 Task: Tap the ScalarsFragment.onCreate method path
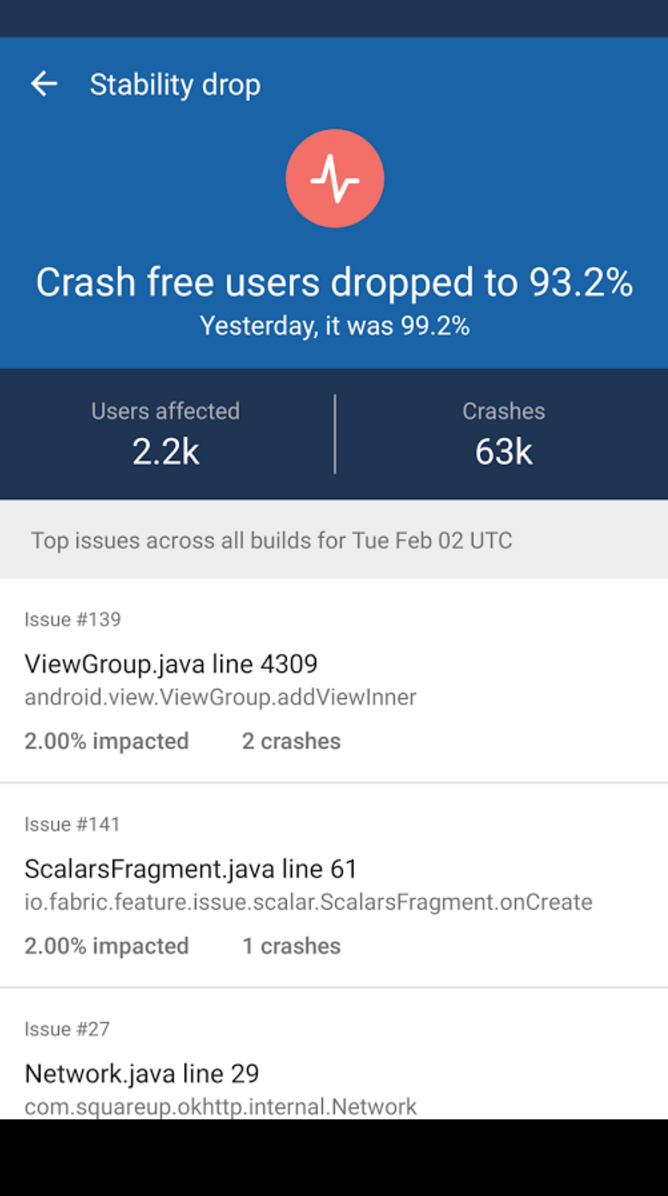coord(308,903)
